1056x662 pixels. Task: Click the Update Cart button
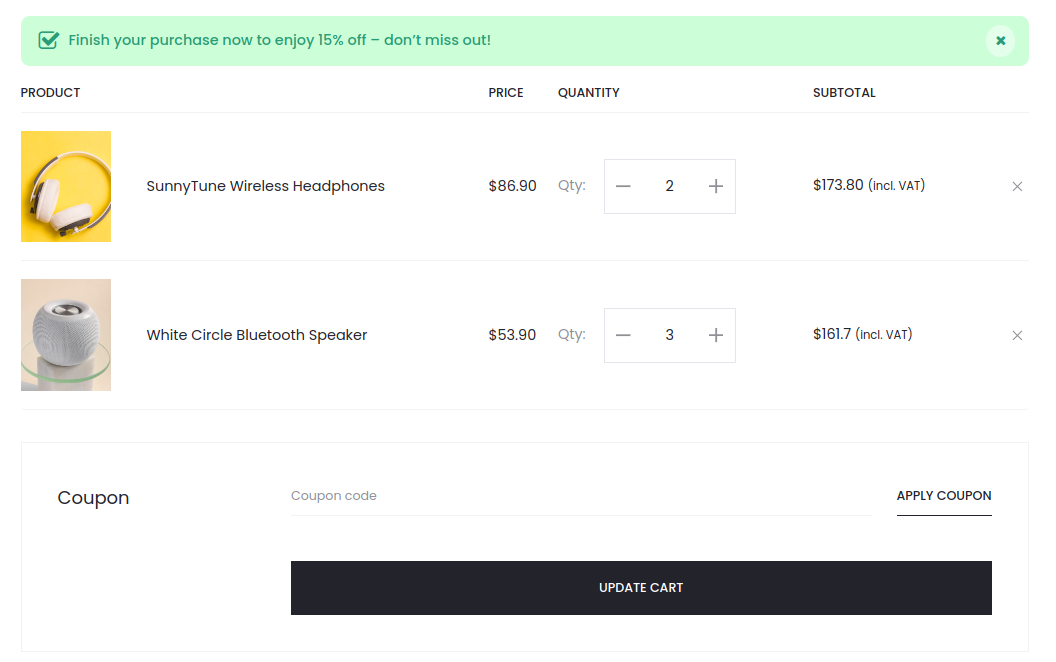641,588
